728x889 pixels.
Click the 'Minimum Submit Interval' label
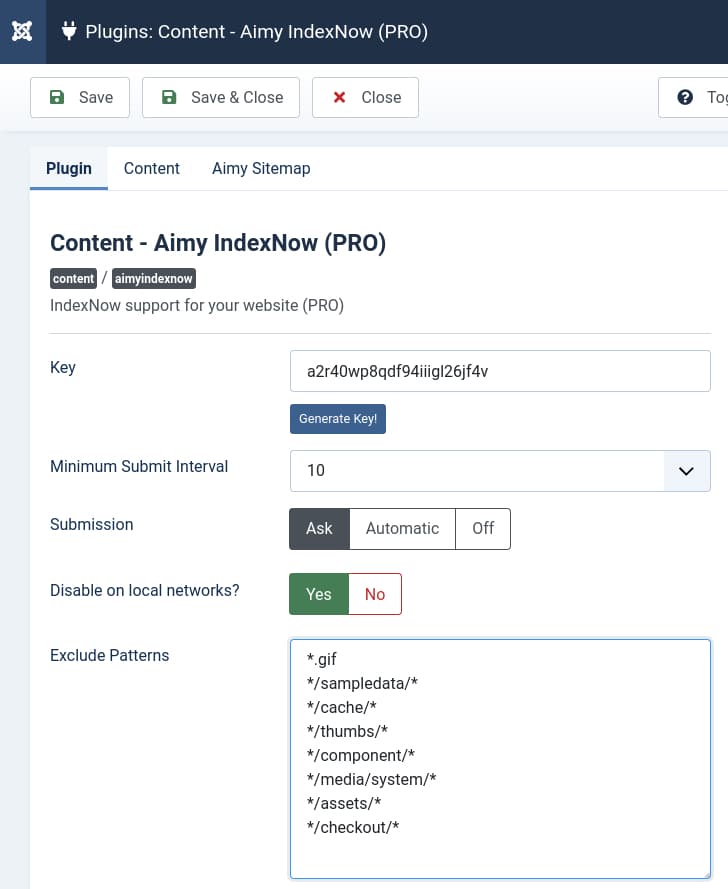pos(139,466)
